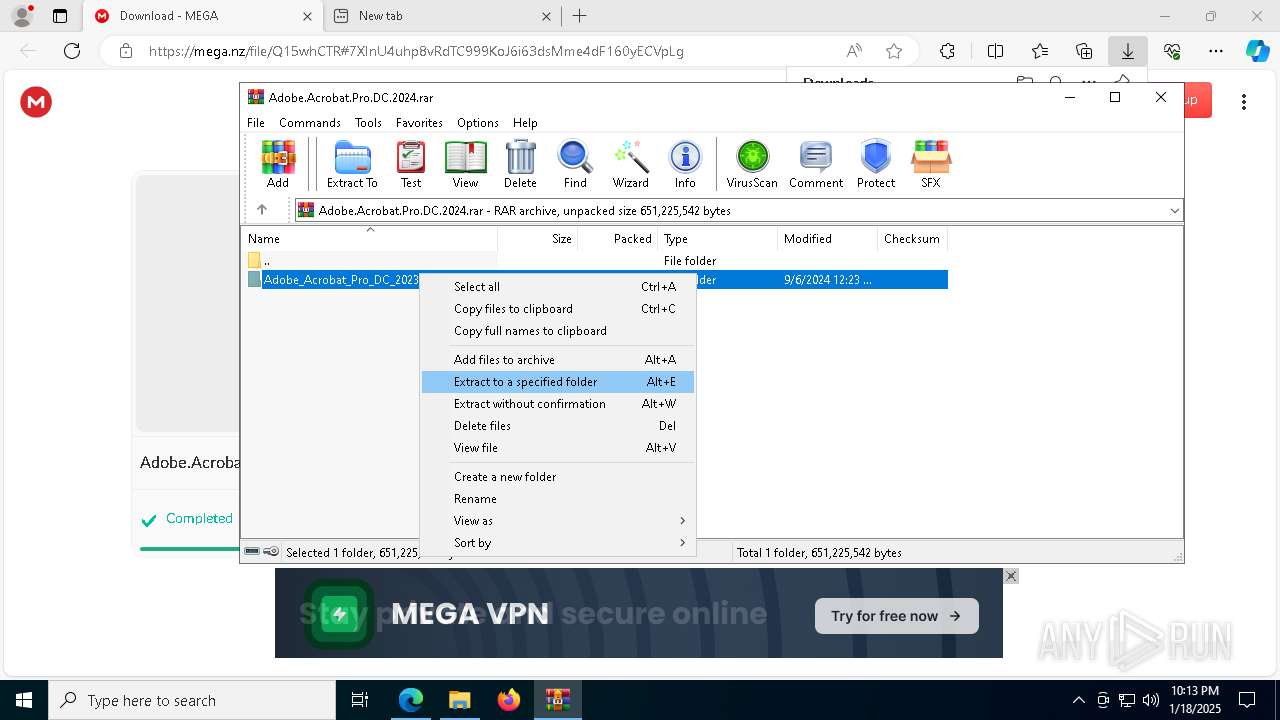Sort by Name column header
The image size is (1280, 720).
pos(370,239)
